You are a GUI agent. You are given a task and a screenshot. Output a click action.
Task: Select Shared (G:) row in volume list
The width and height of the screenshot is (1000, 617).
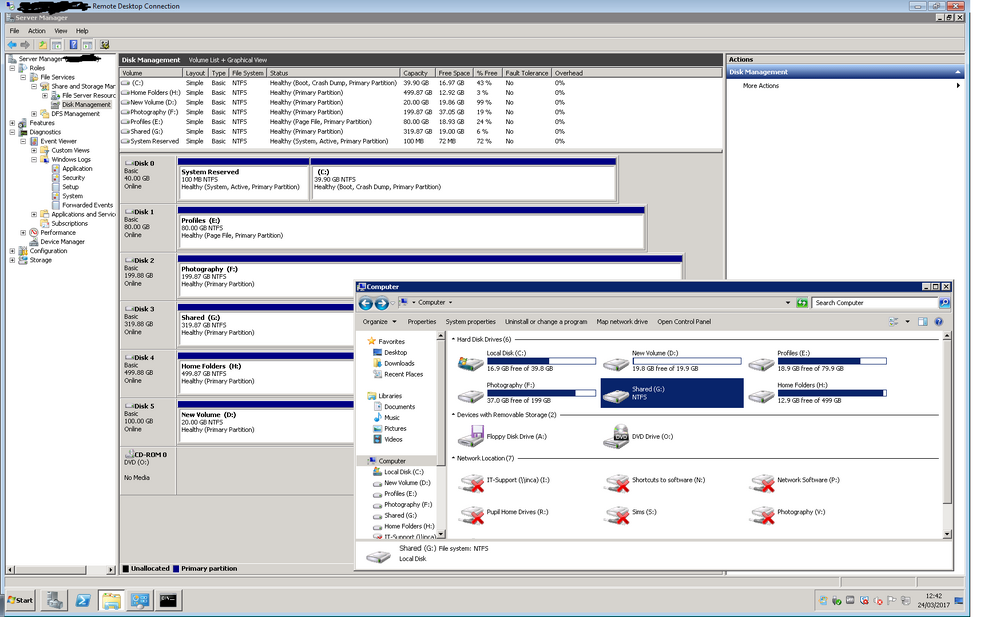pos(421,131)
